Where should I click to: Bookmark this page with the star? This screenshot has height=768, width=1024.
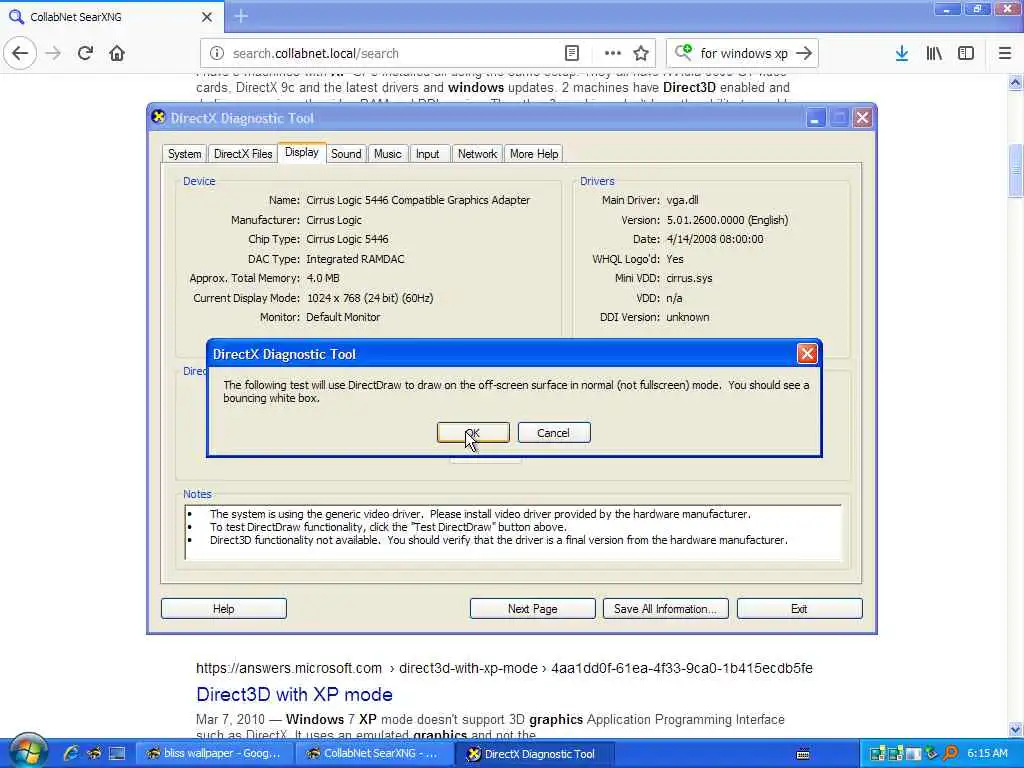point(641,53)
